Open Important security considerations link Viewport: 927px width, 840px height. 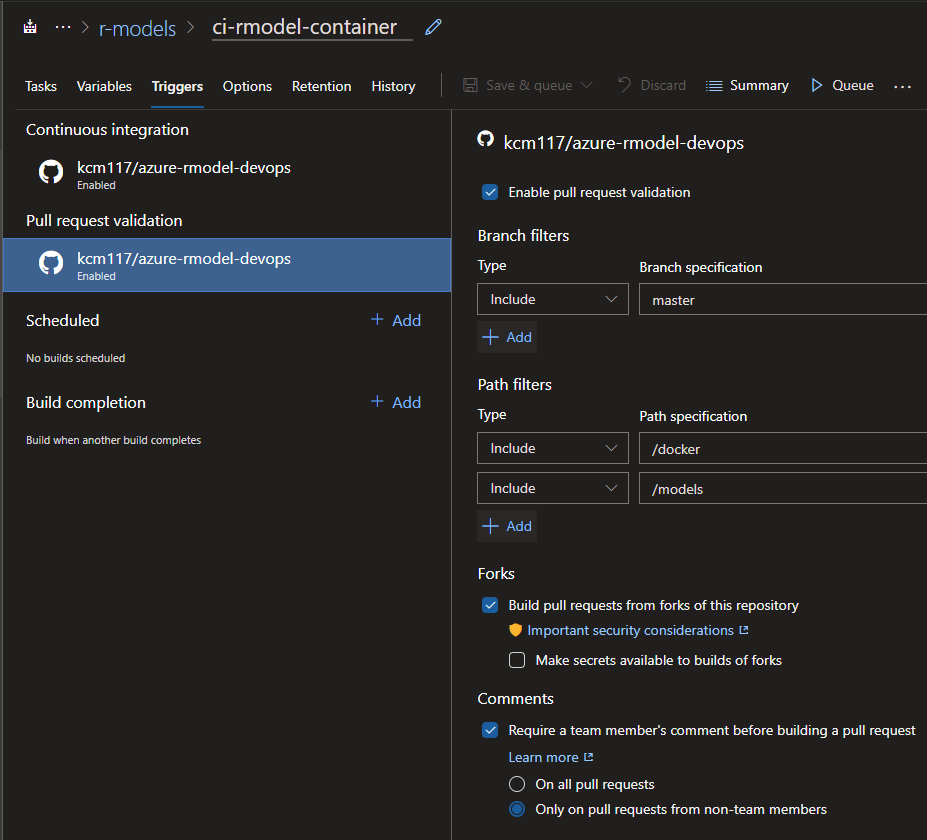(630, 630)
